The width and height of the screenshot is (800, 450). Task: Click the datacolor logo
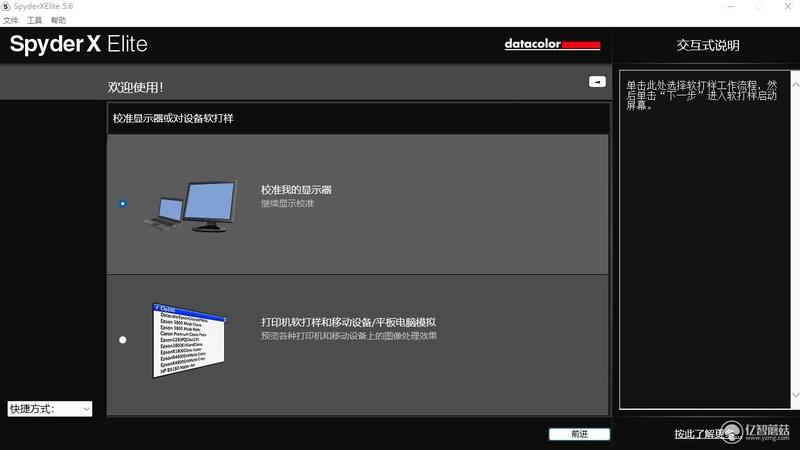(x=552, y=44)
